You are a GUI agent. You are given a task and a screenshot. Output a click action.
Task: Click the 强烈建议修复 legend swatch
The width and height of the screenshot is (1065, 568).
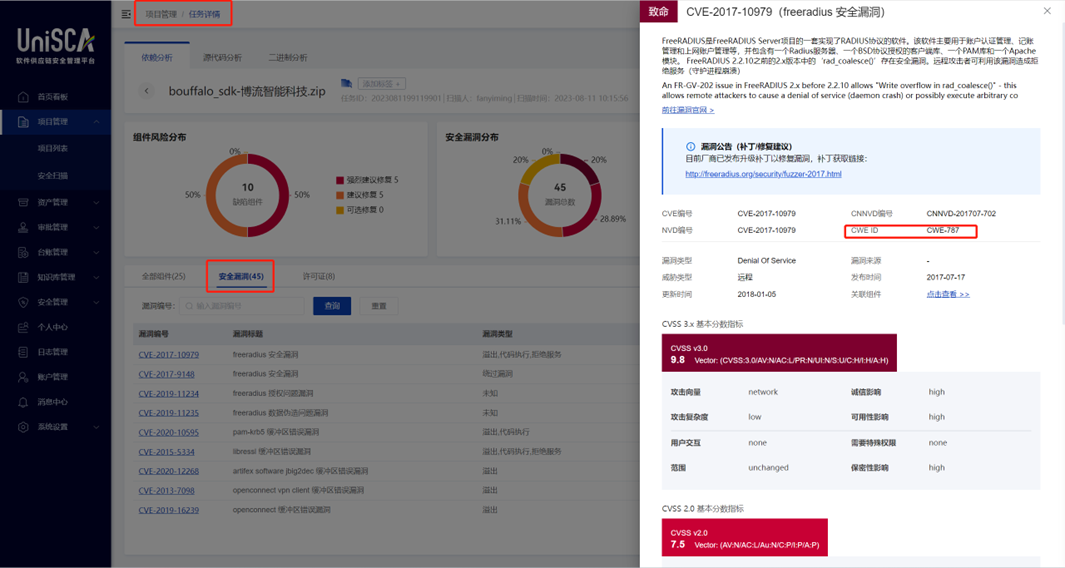click(340, 180)
